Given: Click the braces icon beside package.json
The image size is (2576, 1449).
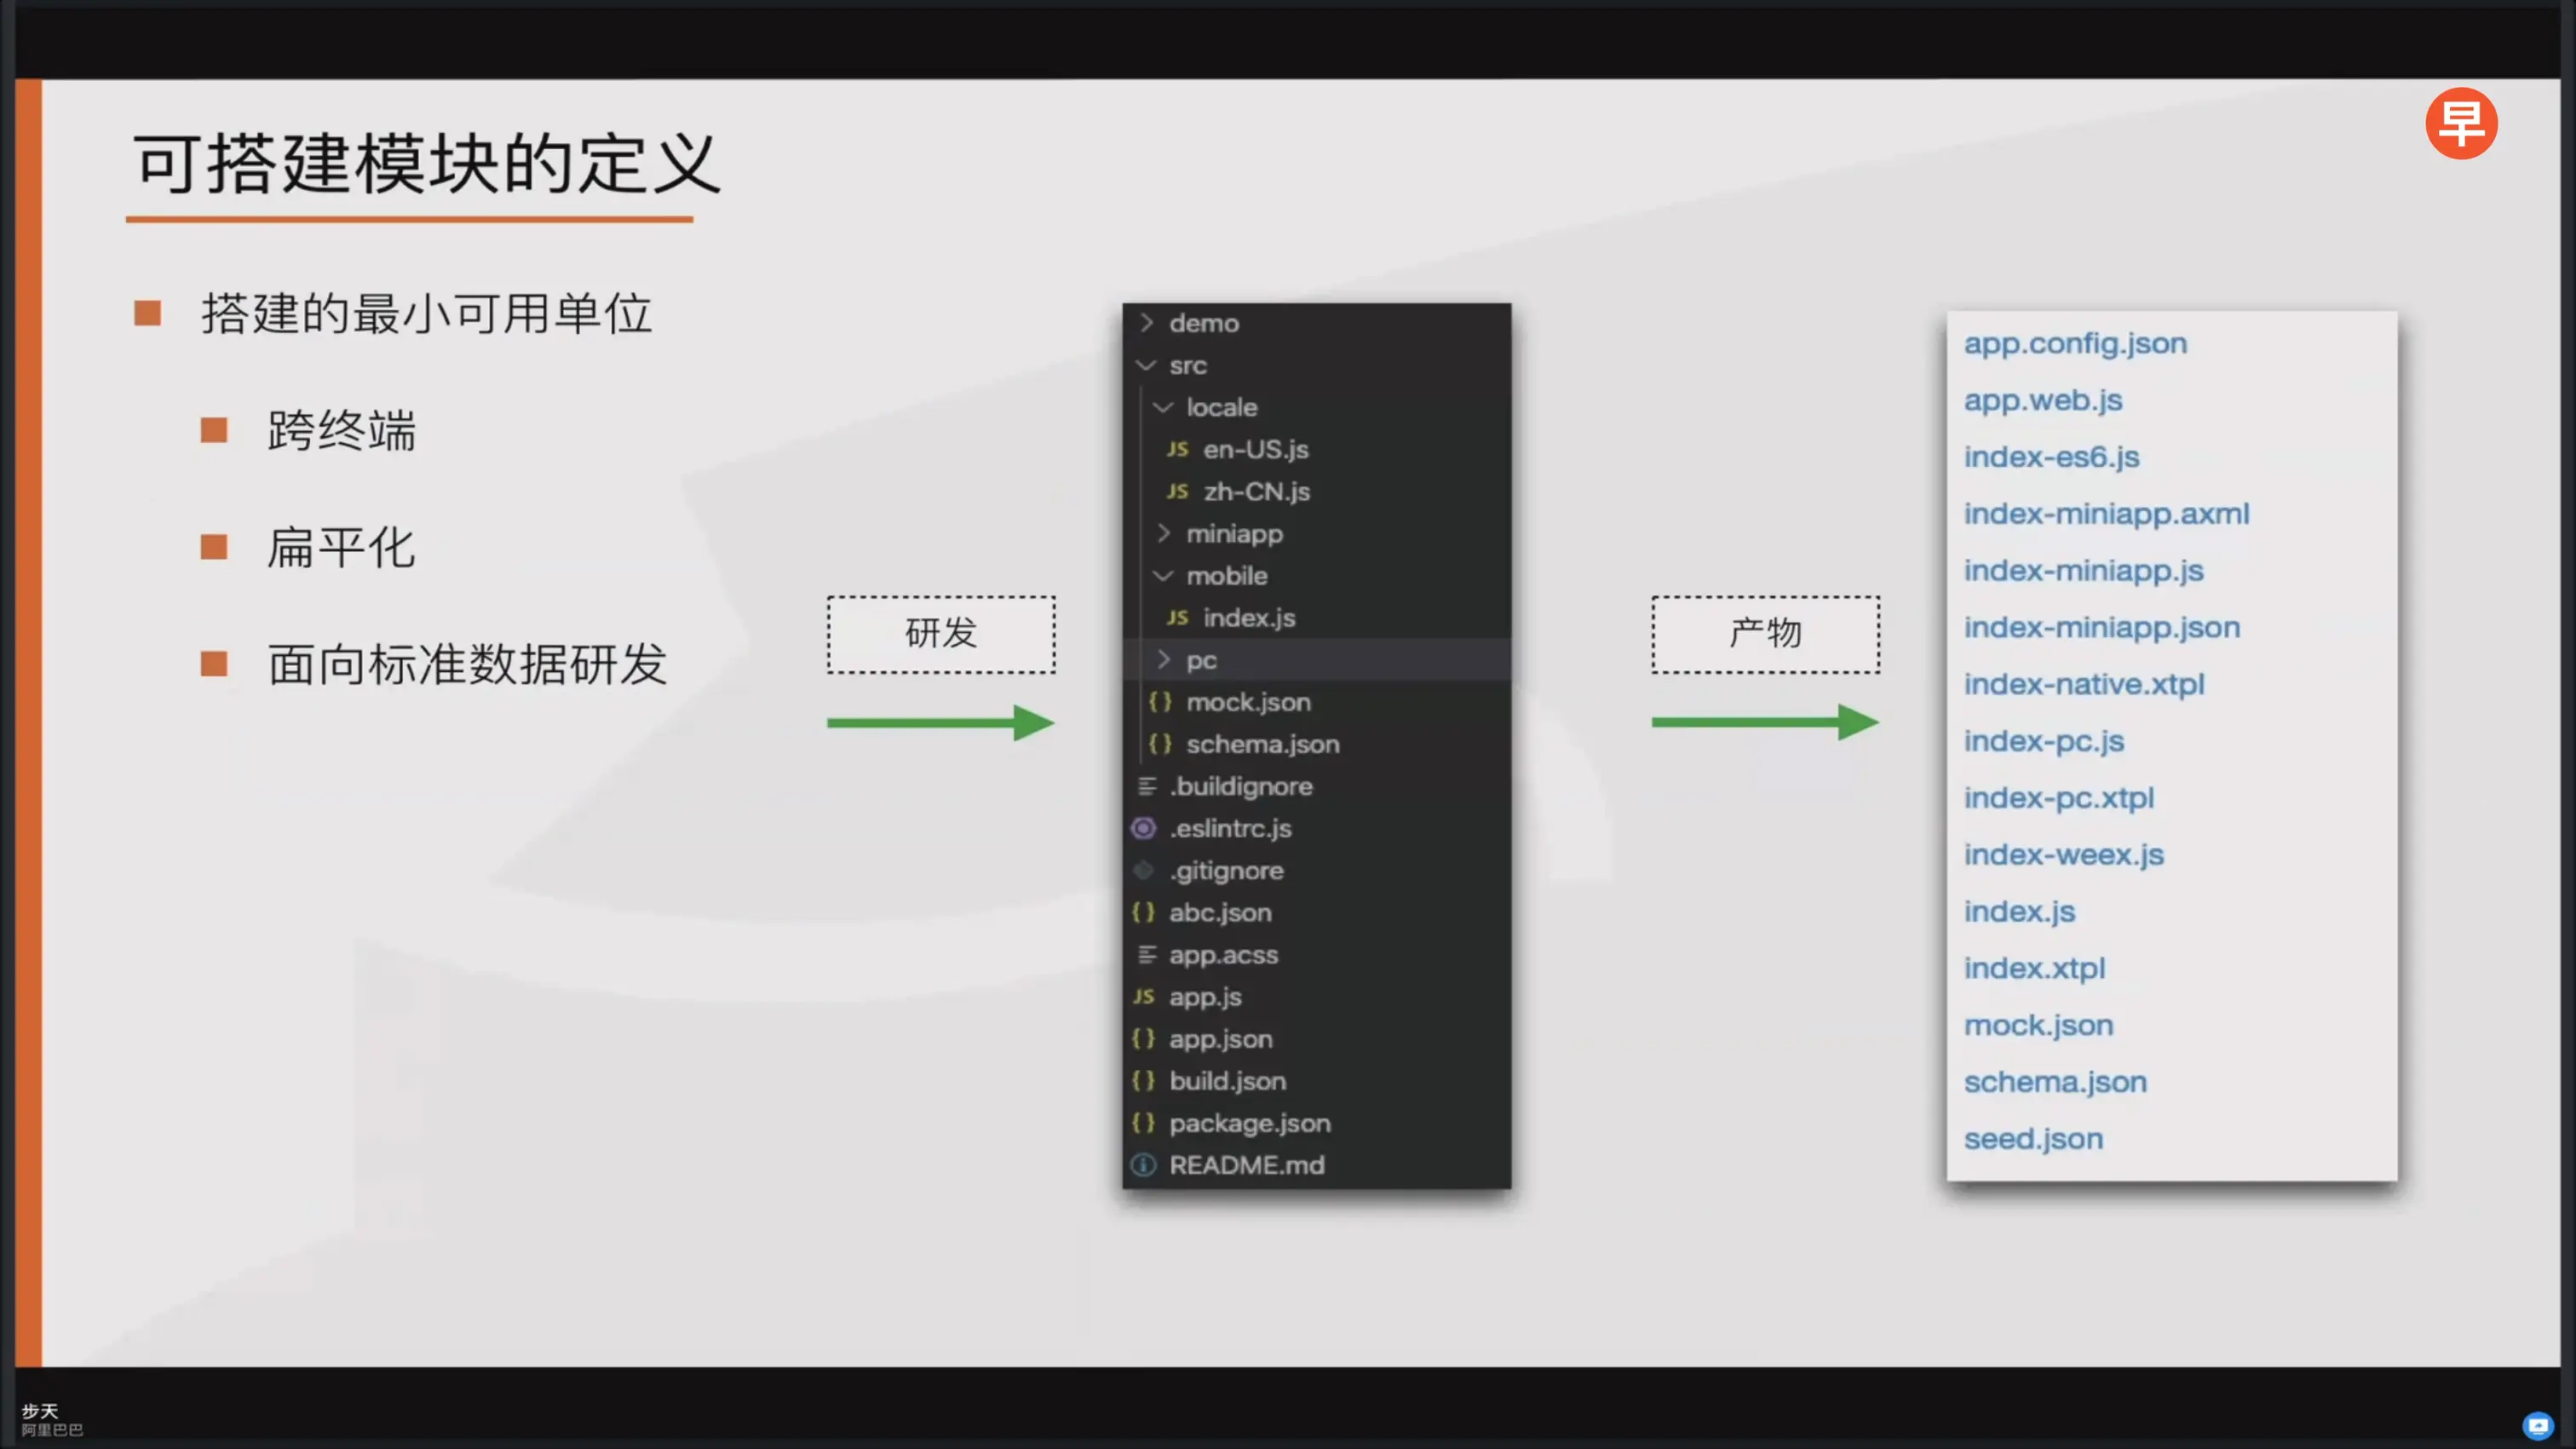Looking at the screenshot, I should tap(1143, 1123).
